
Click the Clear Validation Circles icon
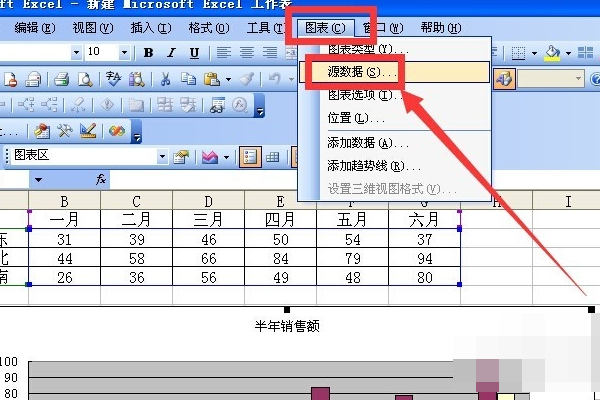(x=188, y=104)
